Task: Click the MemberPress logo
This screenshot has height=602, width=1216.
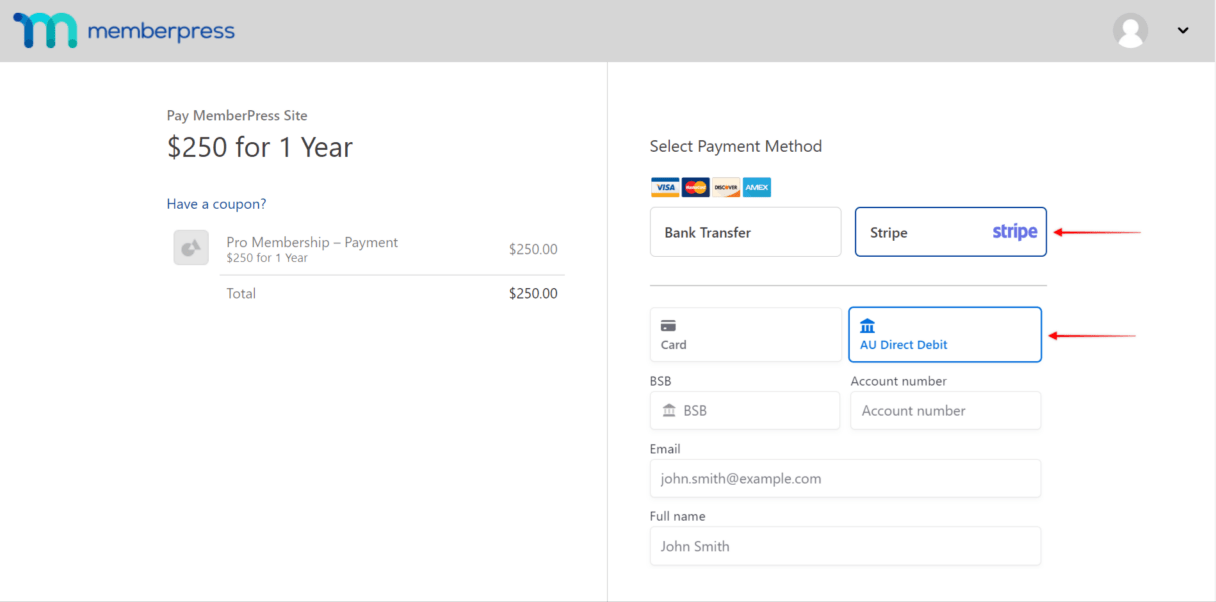Action: pyautogui.click(x=124, y=31)
